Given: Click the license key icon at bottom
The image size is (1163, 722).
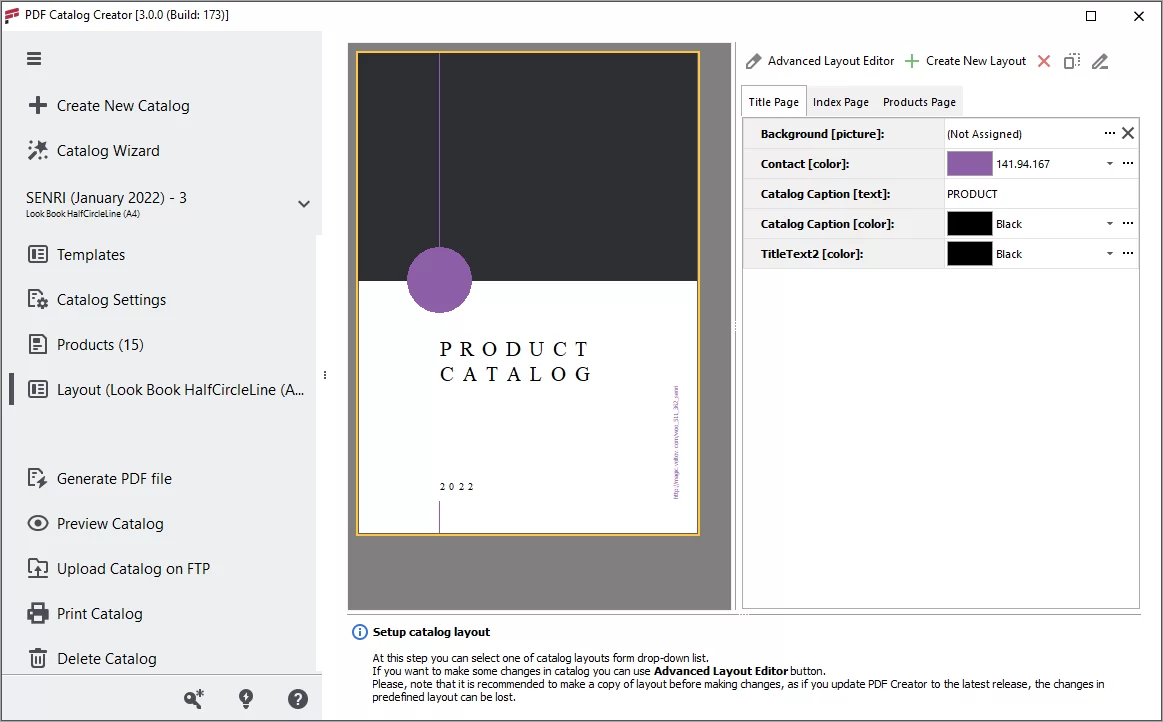Looking at the screenshot, I should click(193, 699).
